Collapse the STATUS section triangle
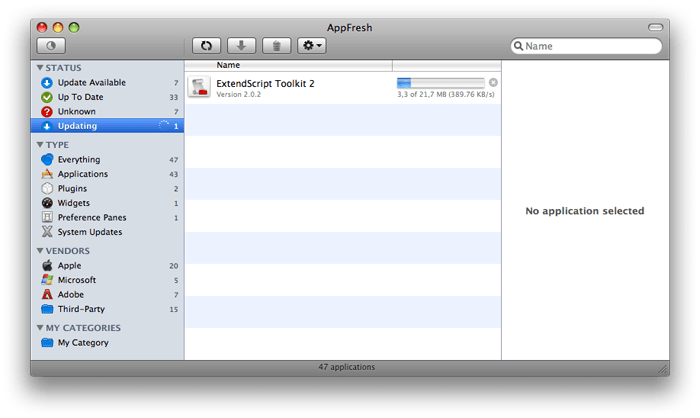The width and height of the screenshot is (700, 418). (40, 68)
